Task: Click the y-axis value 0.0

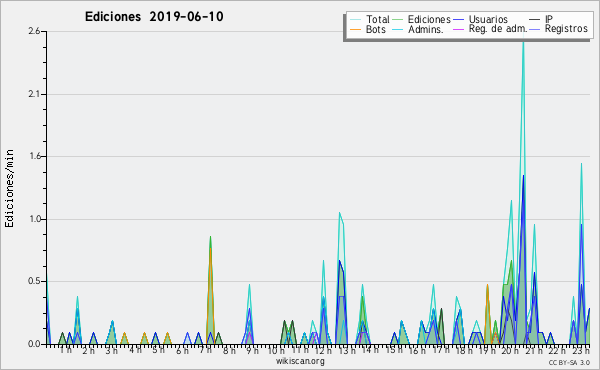Action: coord(34,344)
